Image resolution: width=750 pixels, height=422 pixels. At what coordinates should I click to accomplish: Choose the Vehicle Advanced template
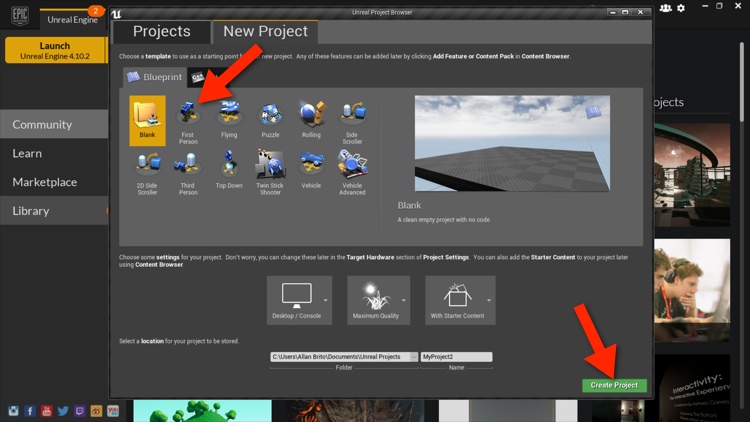[x=352, y=172]
